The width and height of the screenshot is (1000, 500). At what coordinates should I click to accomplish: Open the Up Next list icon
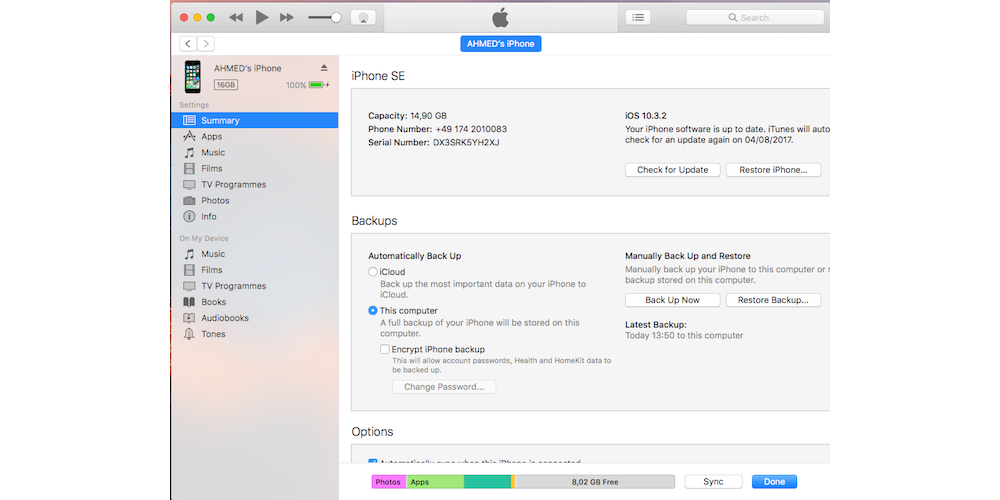[638, 17]
